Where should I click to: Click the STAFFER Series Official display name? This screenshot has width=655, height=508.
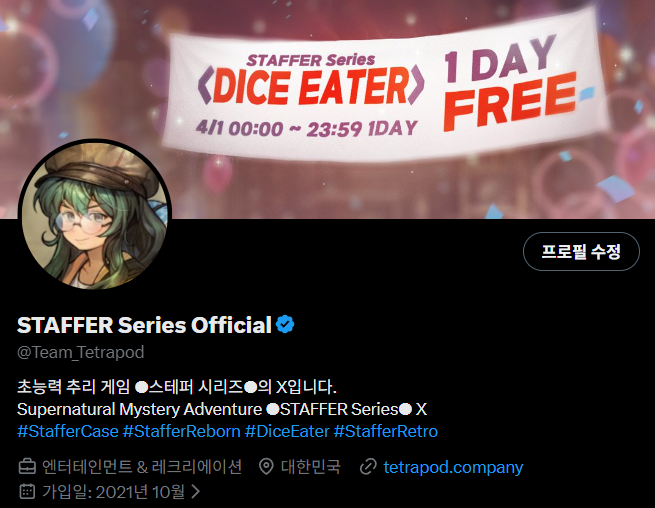tap(144, 325)
